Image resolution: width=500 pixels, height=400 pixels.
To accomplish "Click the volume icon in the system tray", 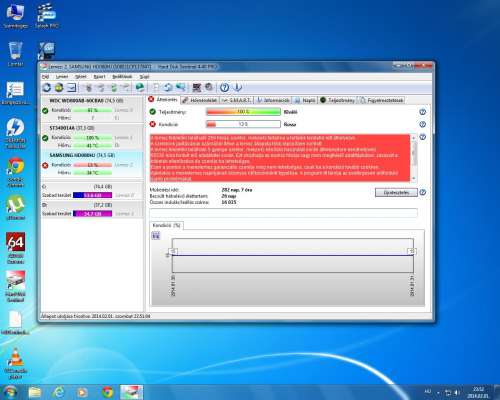I will pyautogui.click(x=457, y=392).
